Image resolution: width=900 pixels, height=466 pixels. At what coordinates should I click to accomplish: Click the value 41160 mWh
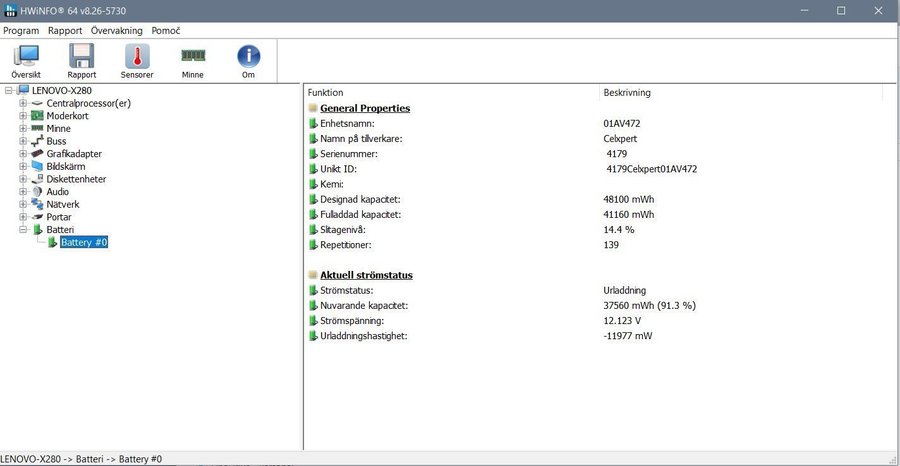coord(629,214)
